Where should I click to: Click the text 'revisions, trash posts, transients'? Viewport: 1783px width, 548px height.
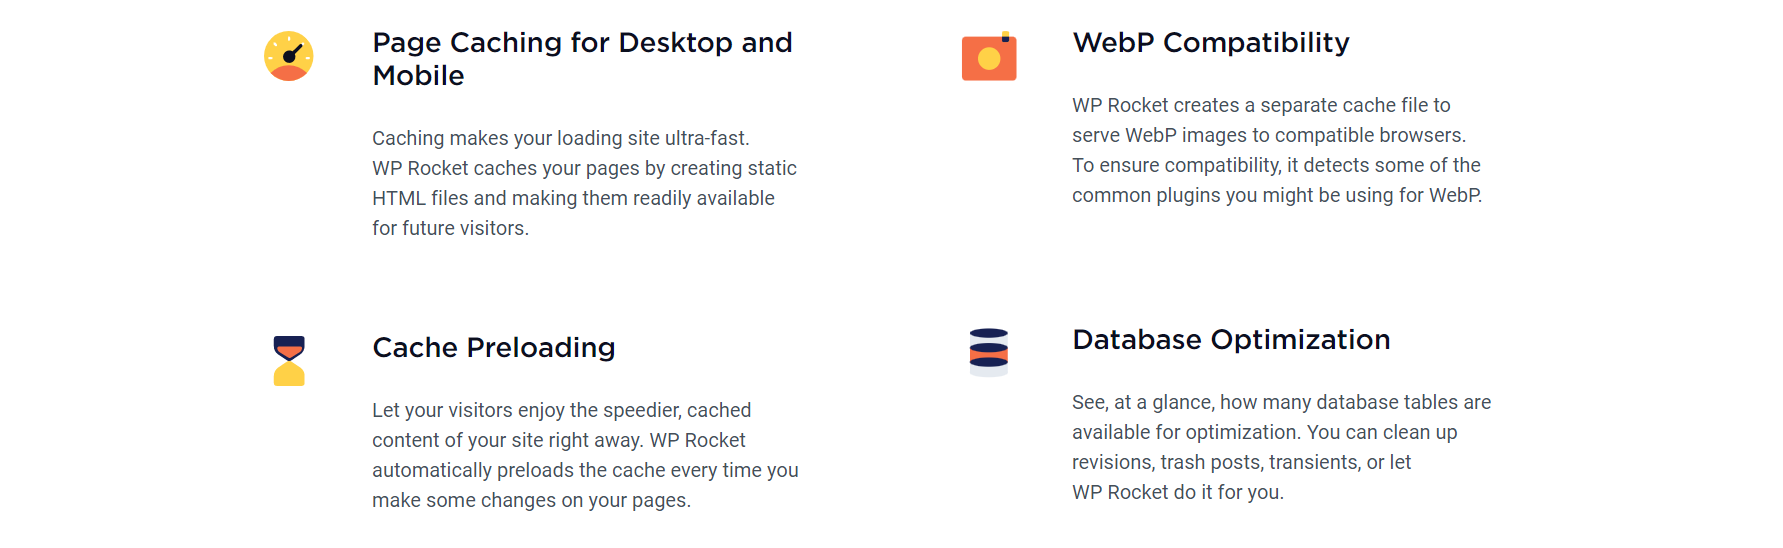point(1214,463)
